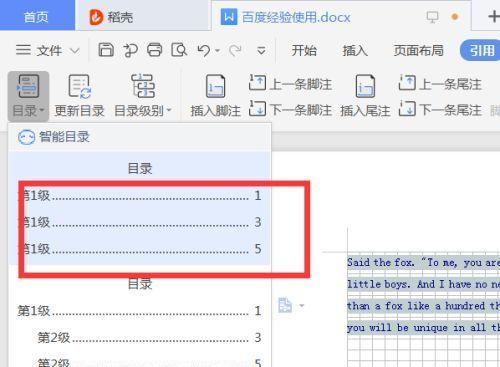Add a new tab with the plus button

(x=494, y=16)
